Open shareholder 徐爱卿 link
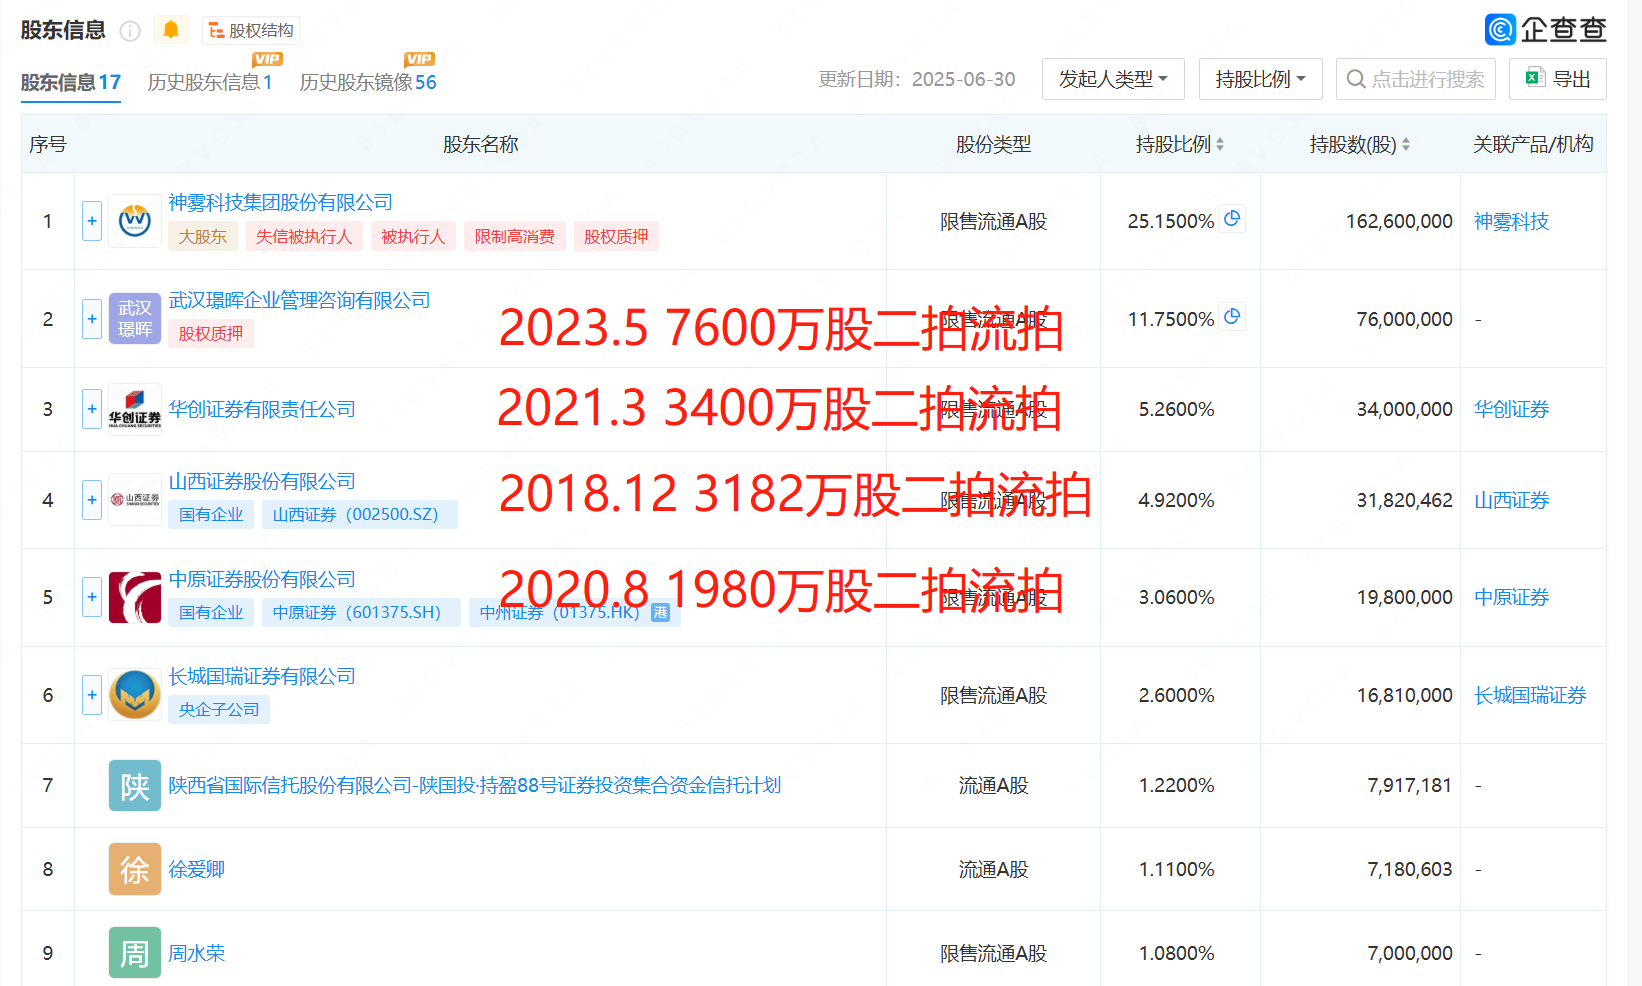 click(x=196, y=869)
